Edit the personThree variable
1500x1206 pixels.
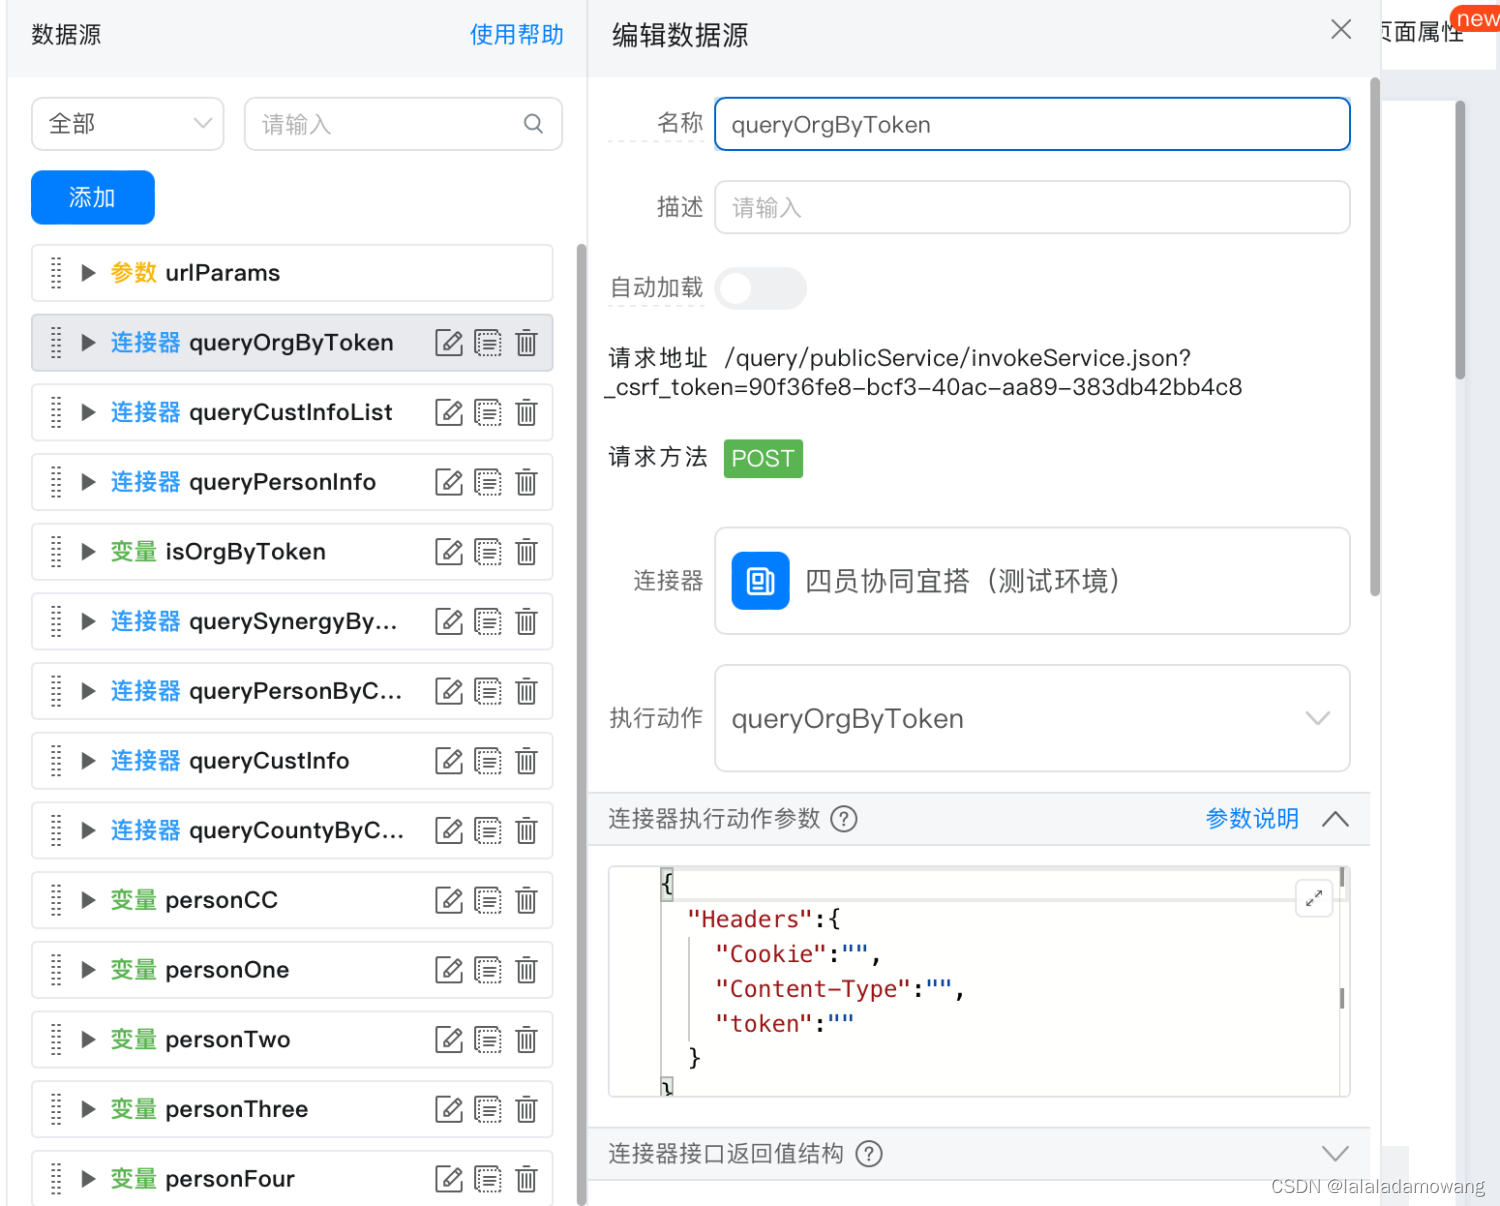pos(449,1109)
